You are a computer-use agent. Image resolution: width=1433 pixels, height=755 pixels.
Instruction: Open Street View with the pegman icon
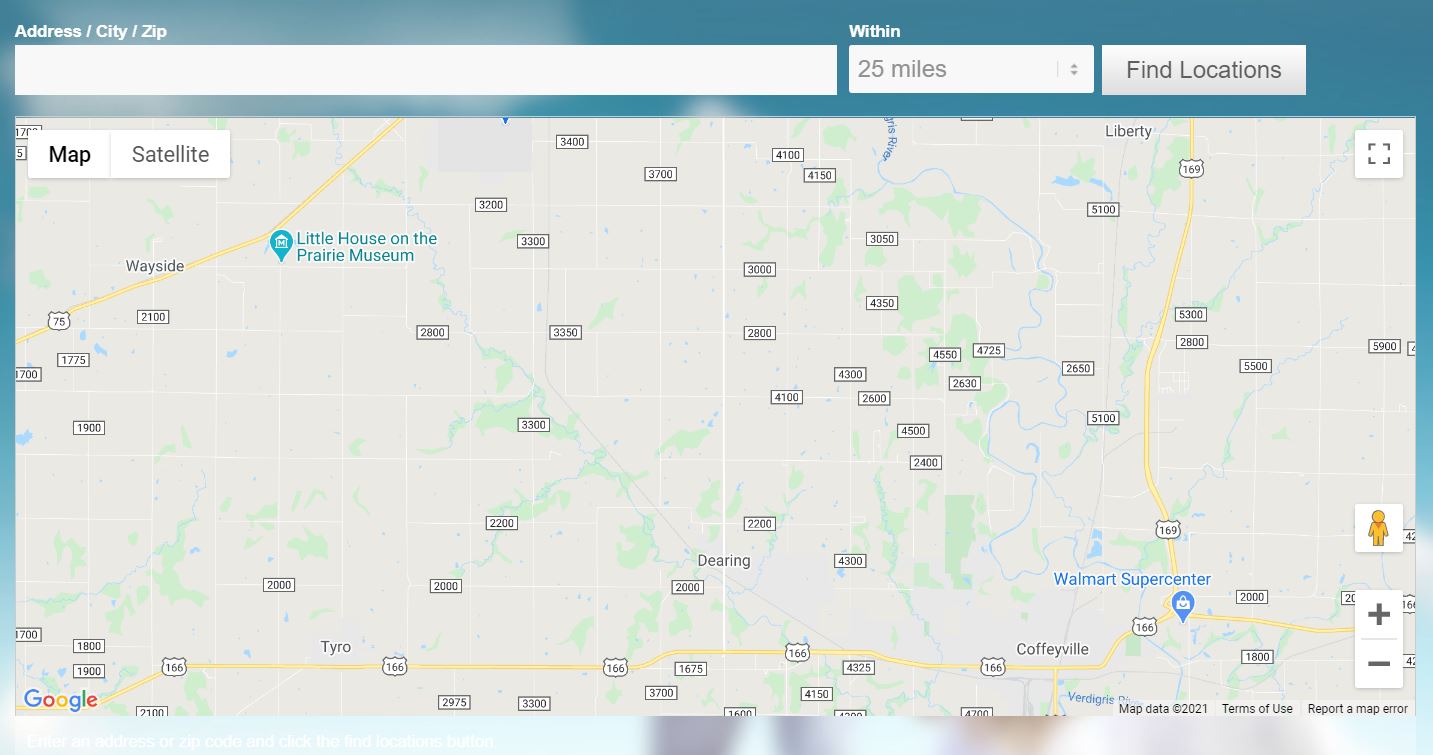pos(1379,528)
